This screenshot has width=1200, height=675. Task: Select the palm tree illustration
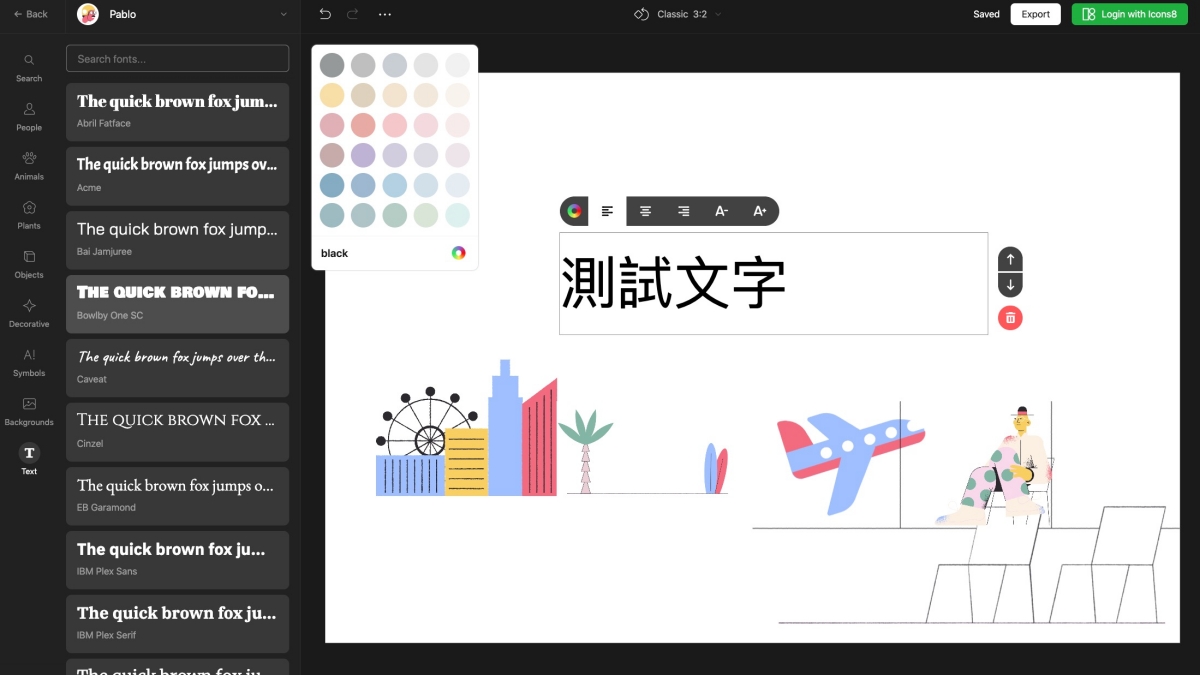pos(585,451)
